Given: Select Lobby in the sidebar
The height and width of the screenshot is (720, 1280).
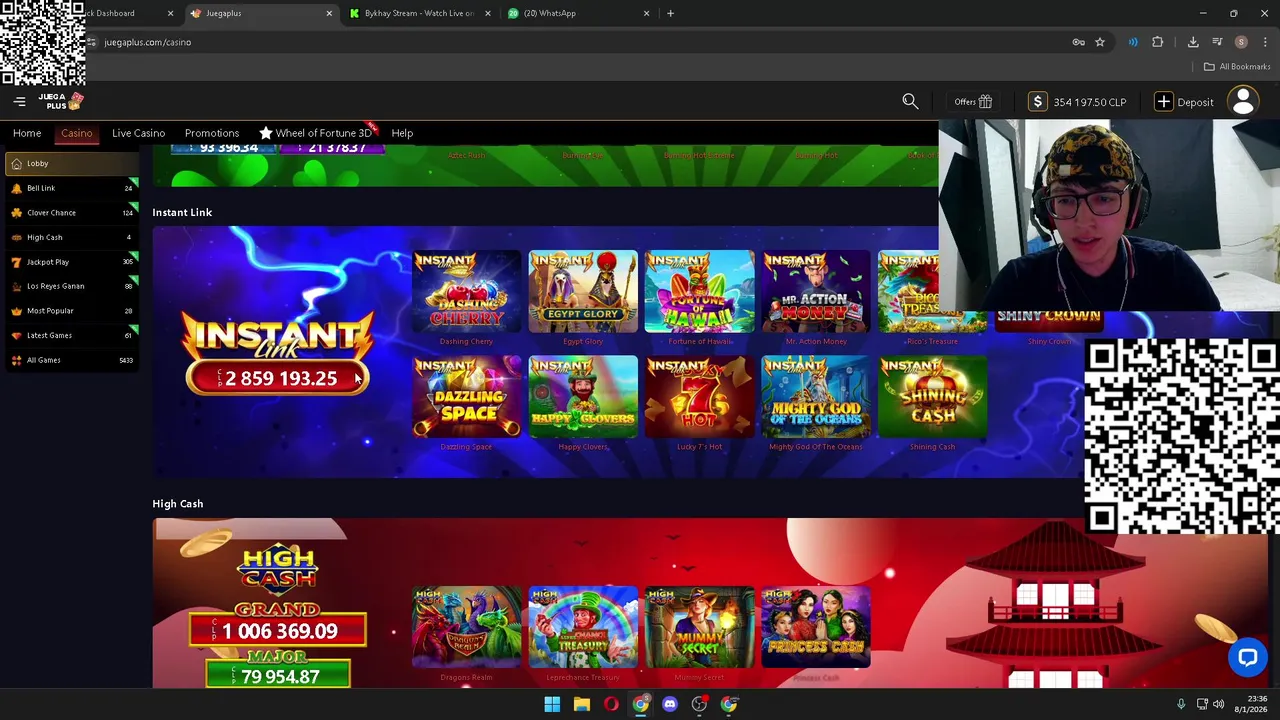Looking at the screenshot, I should pos(71,163).
